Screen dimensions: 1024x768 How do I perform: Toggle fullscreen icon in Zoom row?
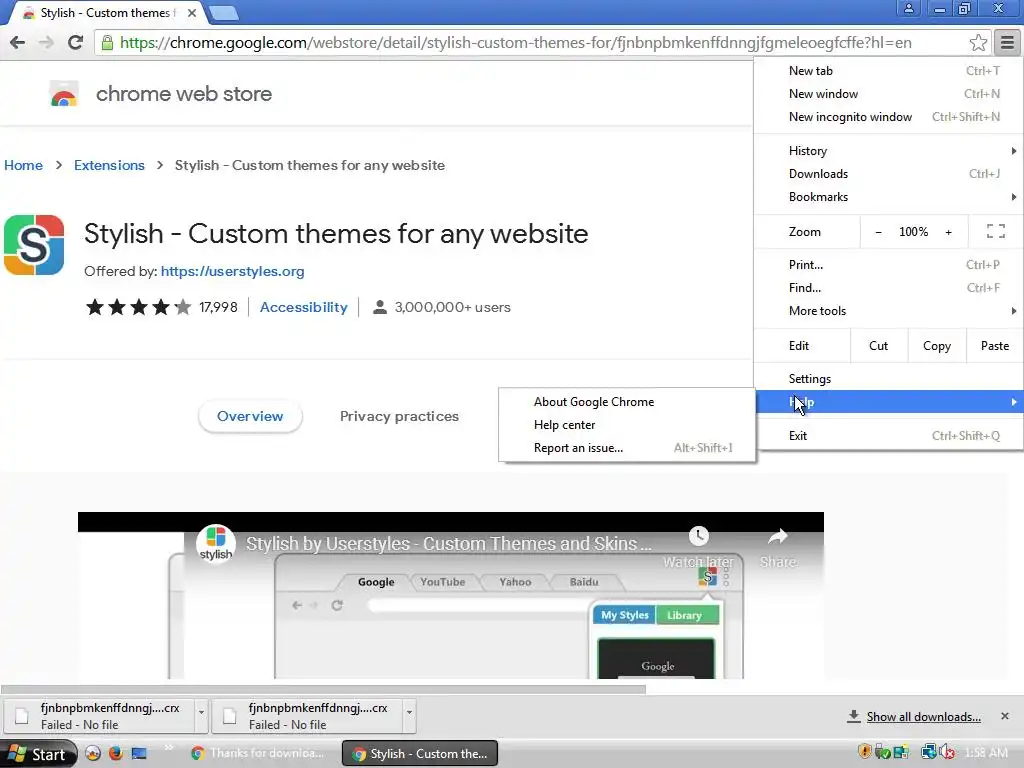(995, 231)
